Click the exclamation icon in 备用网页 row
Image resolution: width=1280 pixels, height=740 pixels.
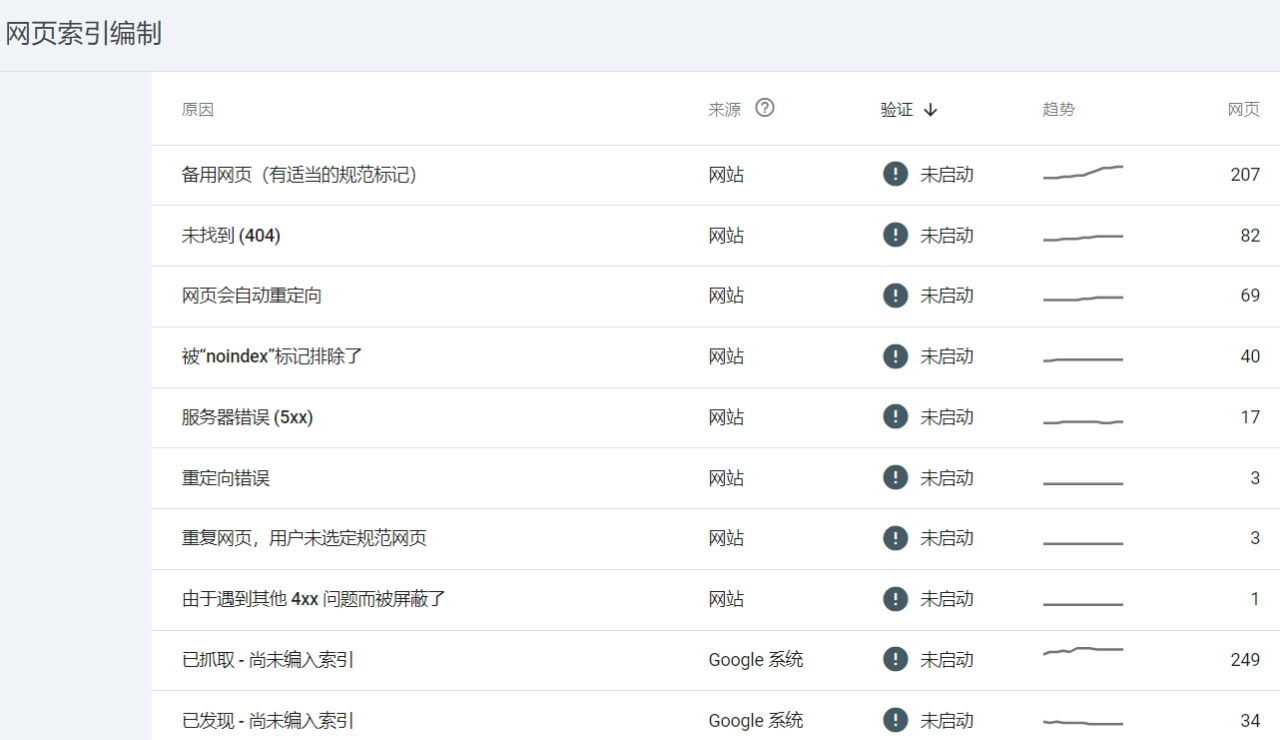click(895, 174)
